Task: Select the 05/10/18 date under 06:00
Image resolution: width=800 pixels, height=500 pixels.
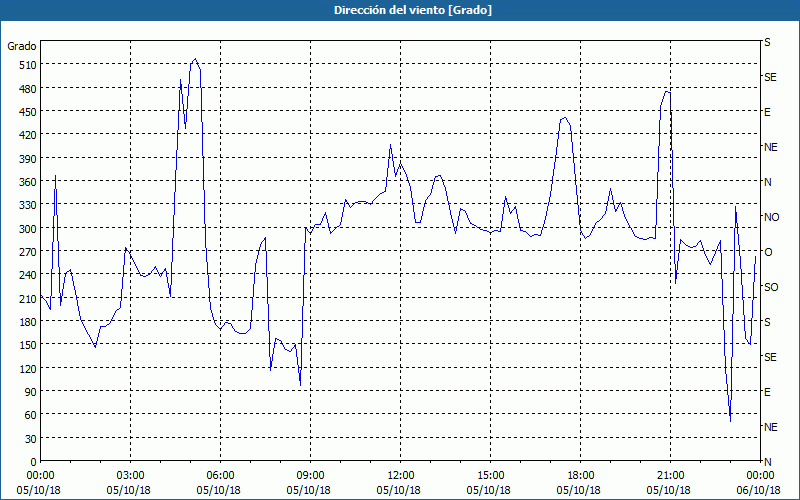Action: point(218,490)
